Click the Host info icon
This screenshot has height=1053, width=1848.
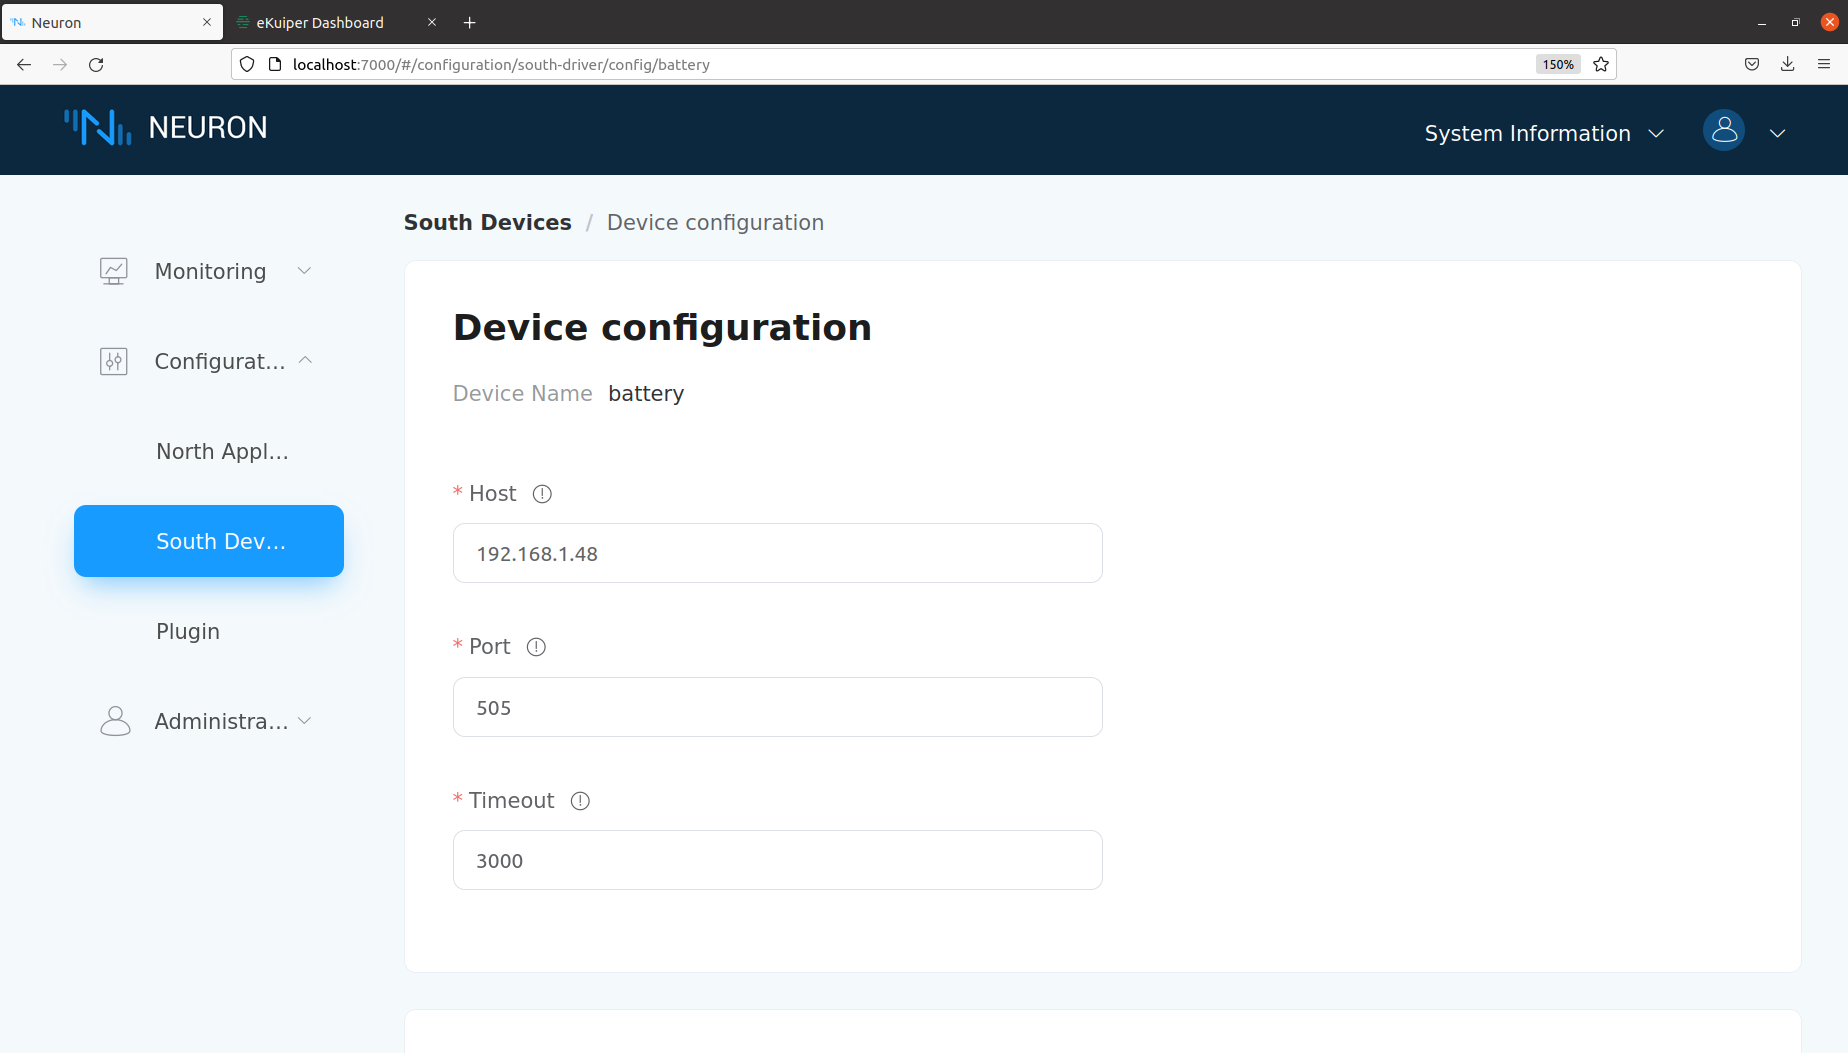[x=542, y=494]
